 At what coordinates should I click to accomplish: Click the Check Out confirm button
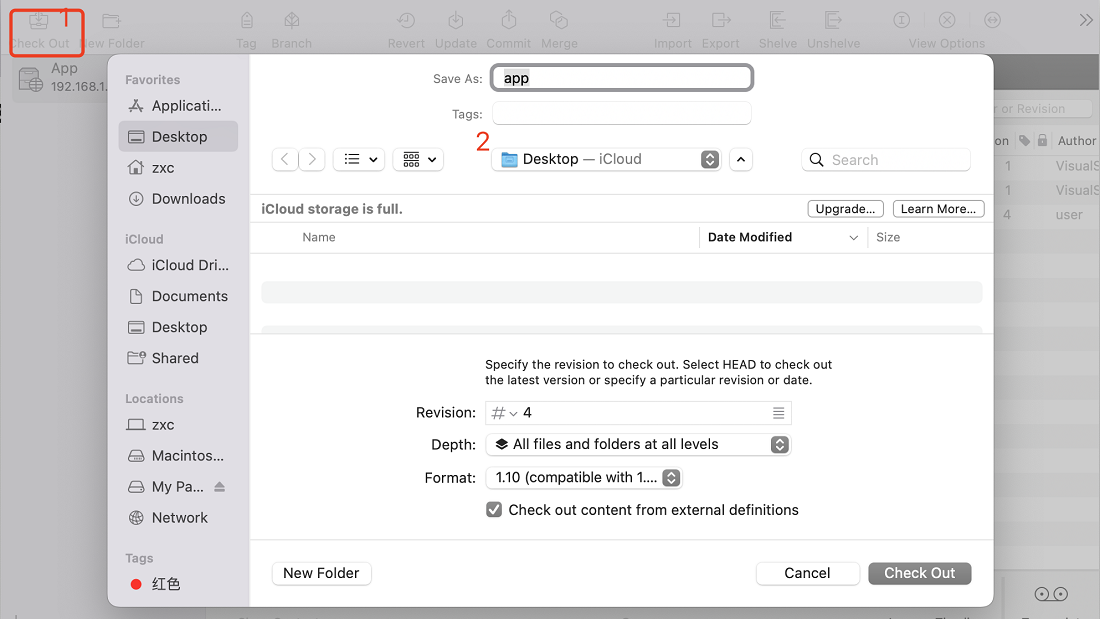point(920,573)
